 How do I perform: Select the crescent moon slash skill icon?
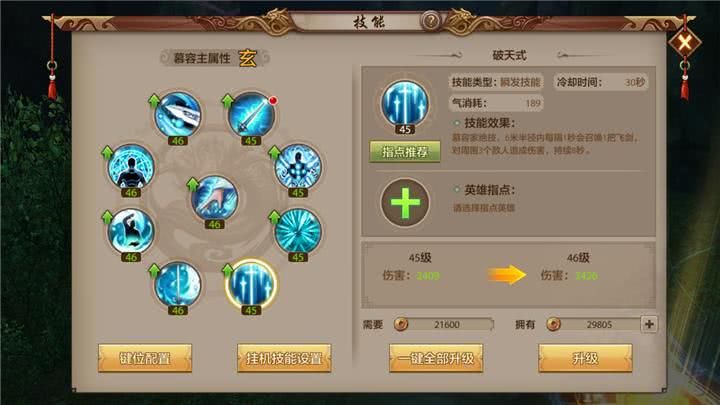point(178,285)
